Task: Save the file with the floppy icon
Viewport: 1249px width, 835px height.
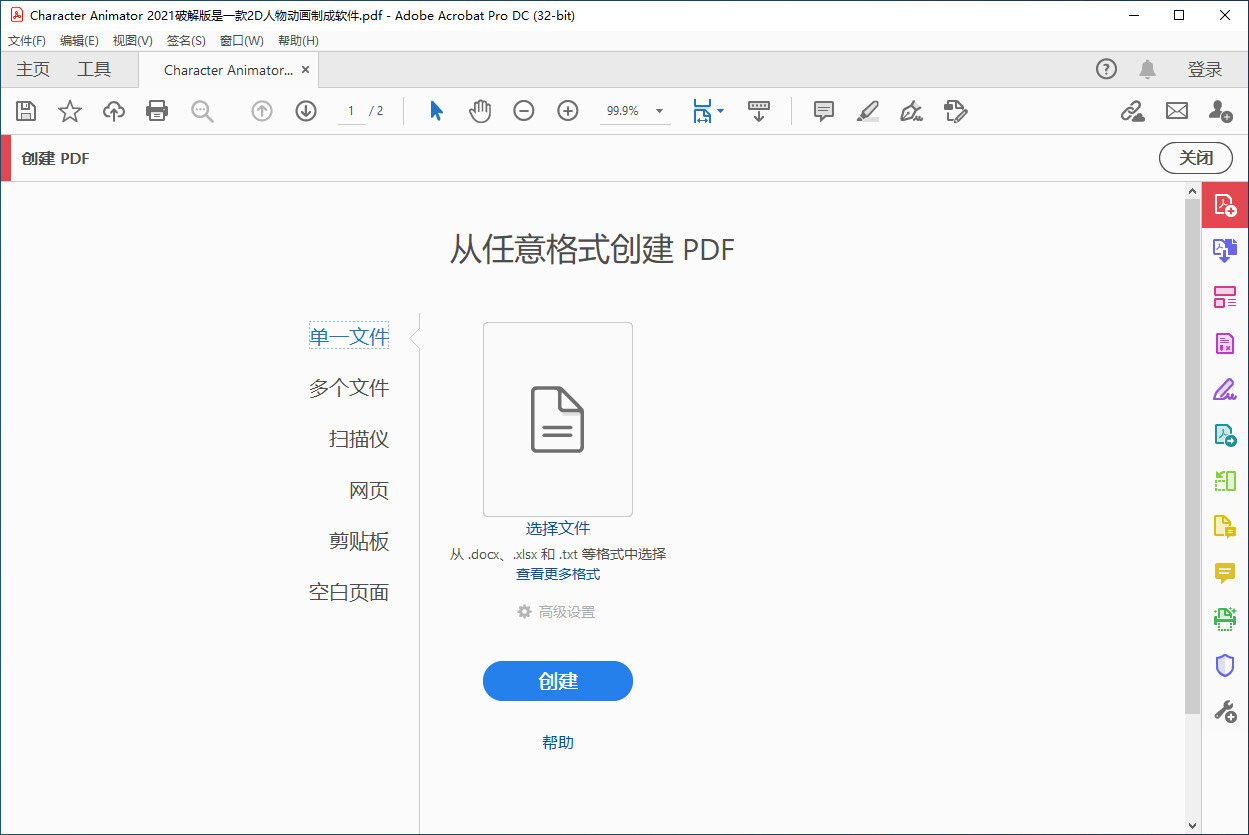Action: [26, 111]
